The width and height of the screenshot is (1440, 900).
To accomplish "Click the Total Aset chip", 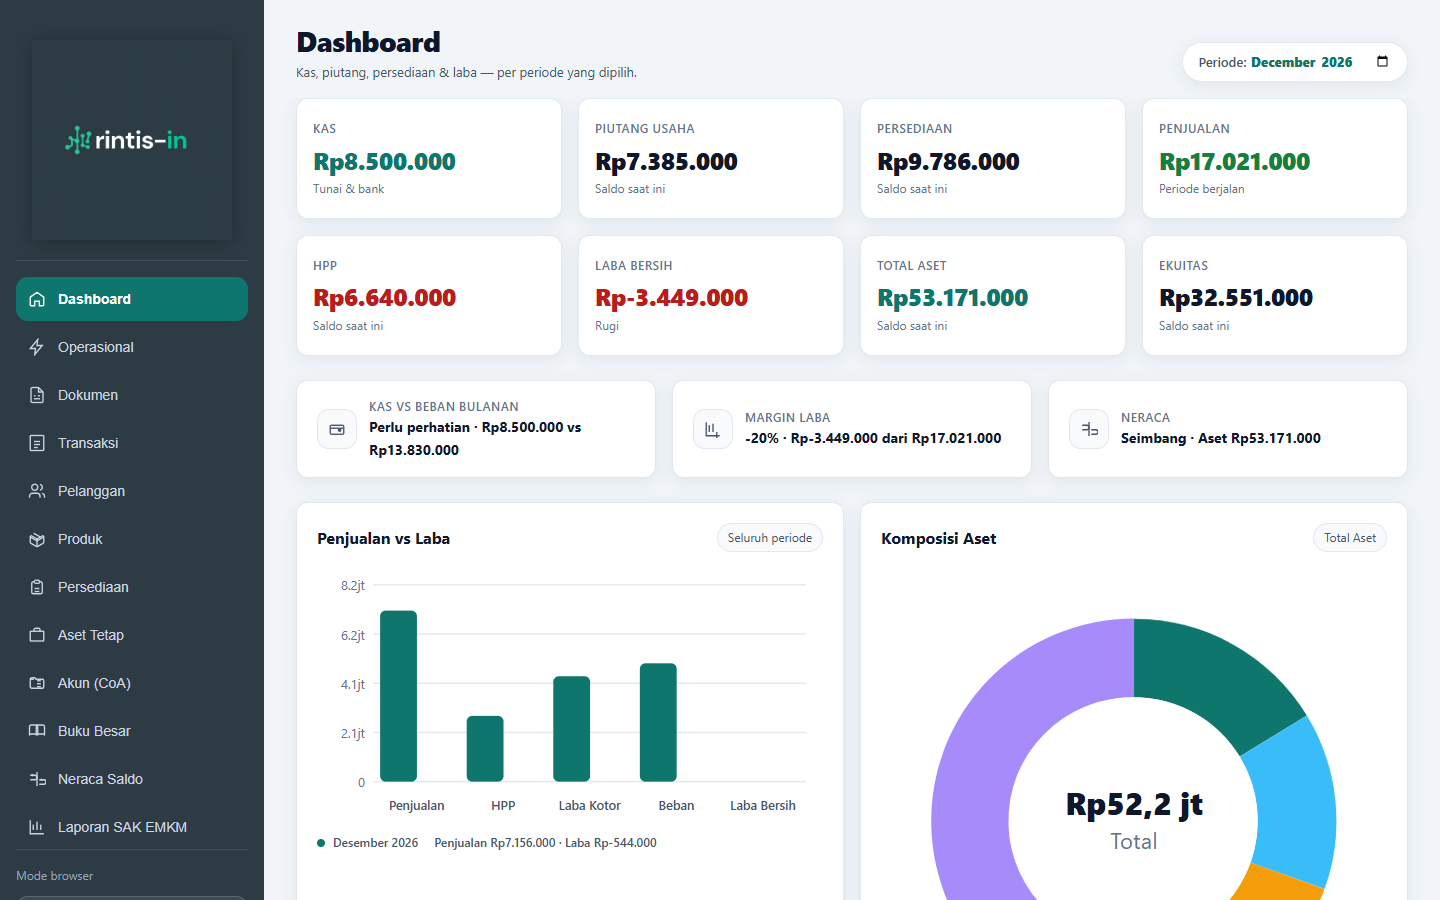I will pyautogui.click(x=1350, y=538).
